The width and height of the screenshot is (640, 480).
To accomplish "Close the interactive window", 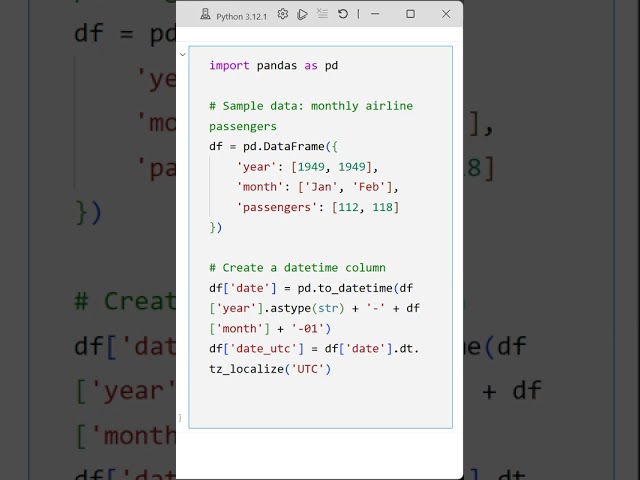I will [x=446, y=14].
